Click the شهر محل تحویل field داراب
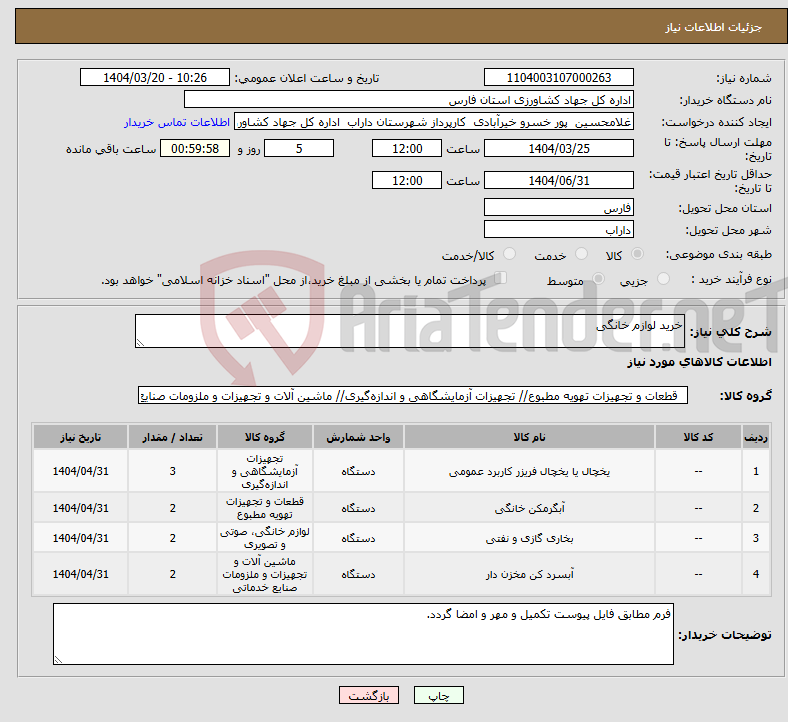 click(x=558, y=230)
